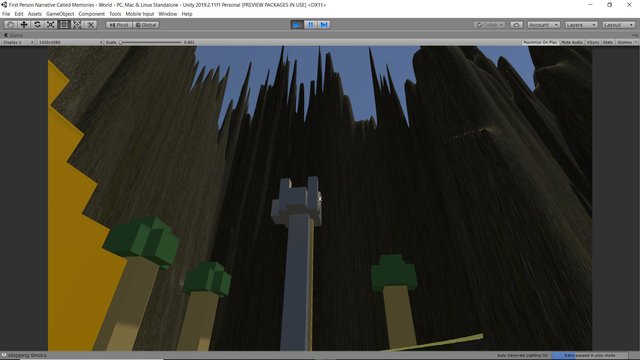Open the Component menu

point(91,14)
